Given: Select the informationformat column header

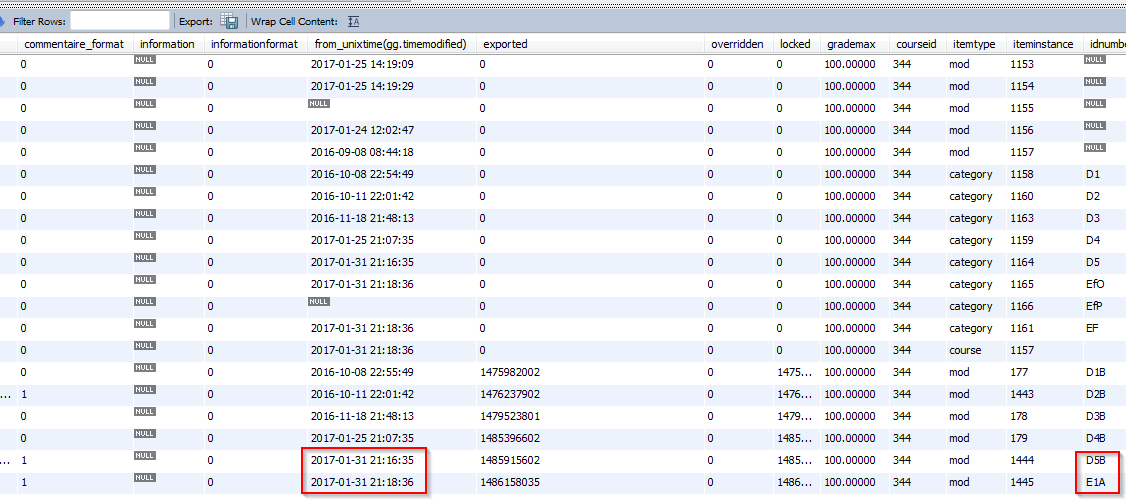Looking at the screenshot, I should point(254,44).
